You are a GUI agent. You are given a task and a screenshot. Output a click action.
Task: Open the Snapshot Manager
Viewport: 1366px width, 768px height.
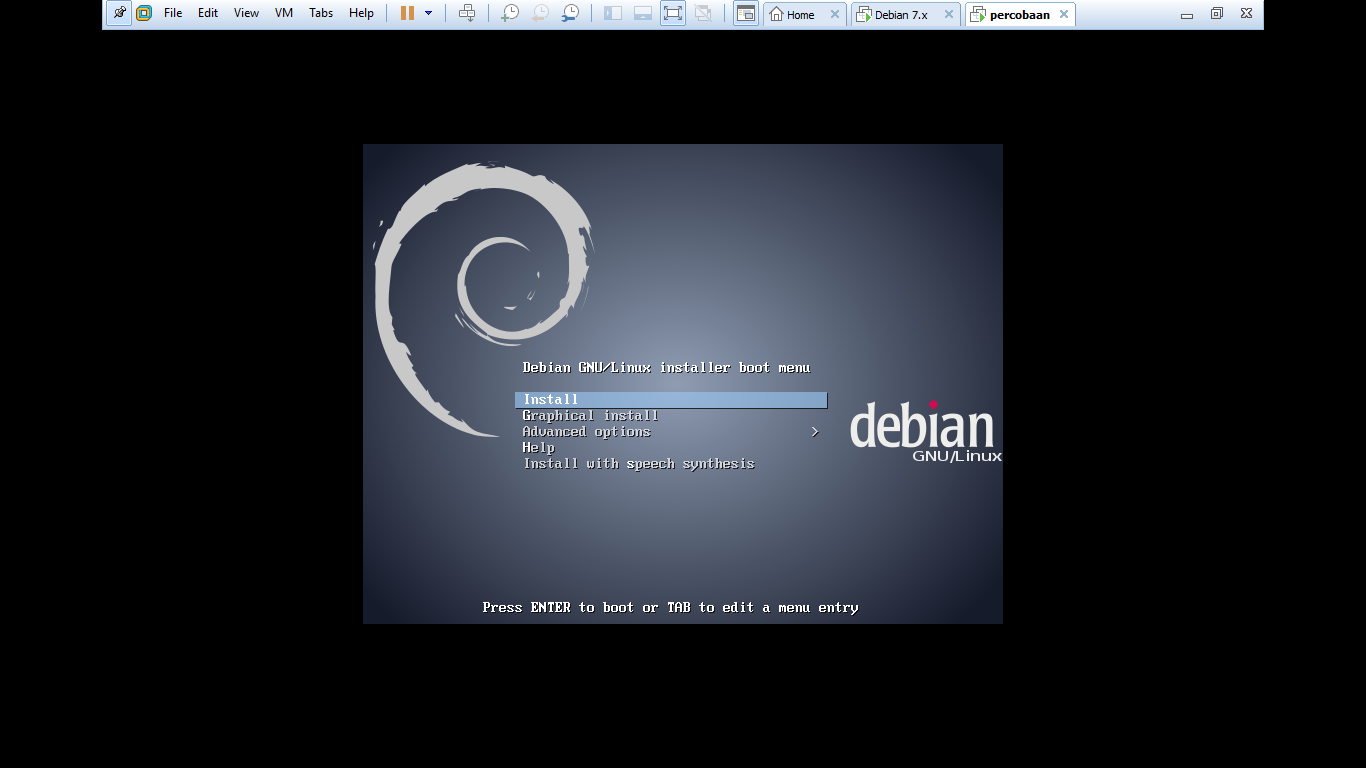click(570, 13)
